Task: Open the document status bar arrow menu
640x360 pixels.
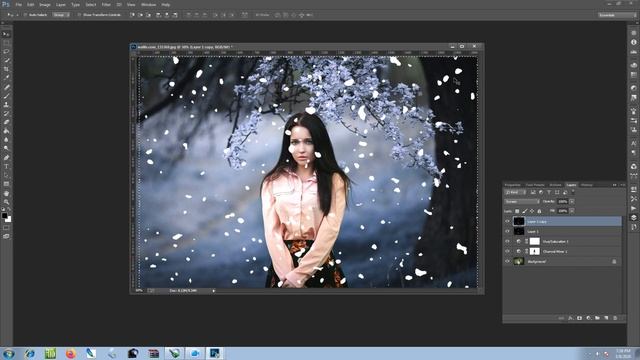Action: point(213,291)
